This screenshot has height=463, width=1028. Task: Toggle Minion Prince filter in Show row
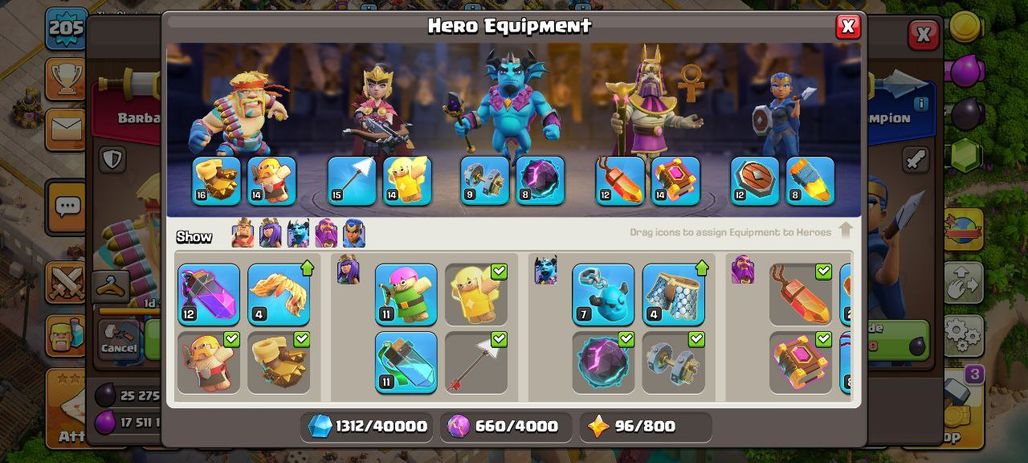[298, 233]
